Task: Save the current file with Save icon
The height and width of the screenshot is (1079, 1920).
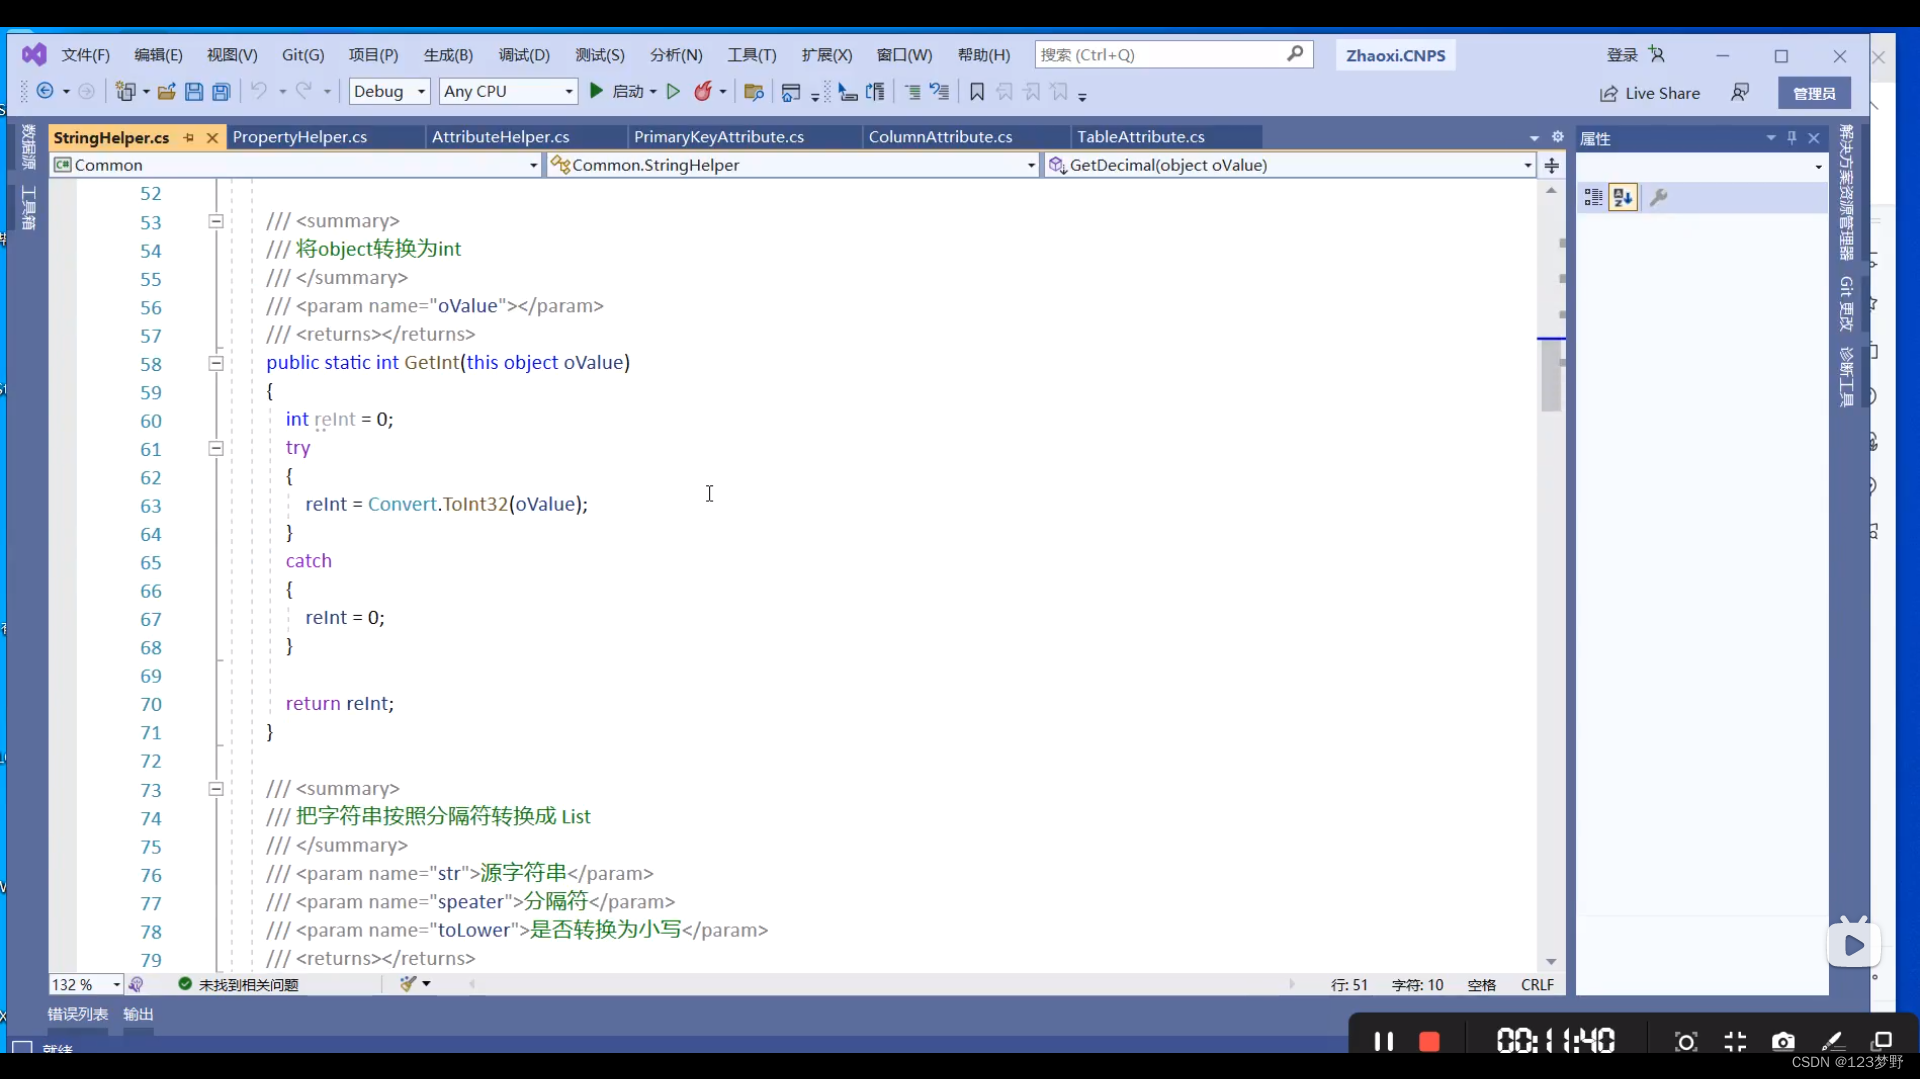Action: pos(194,92)
